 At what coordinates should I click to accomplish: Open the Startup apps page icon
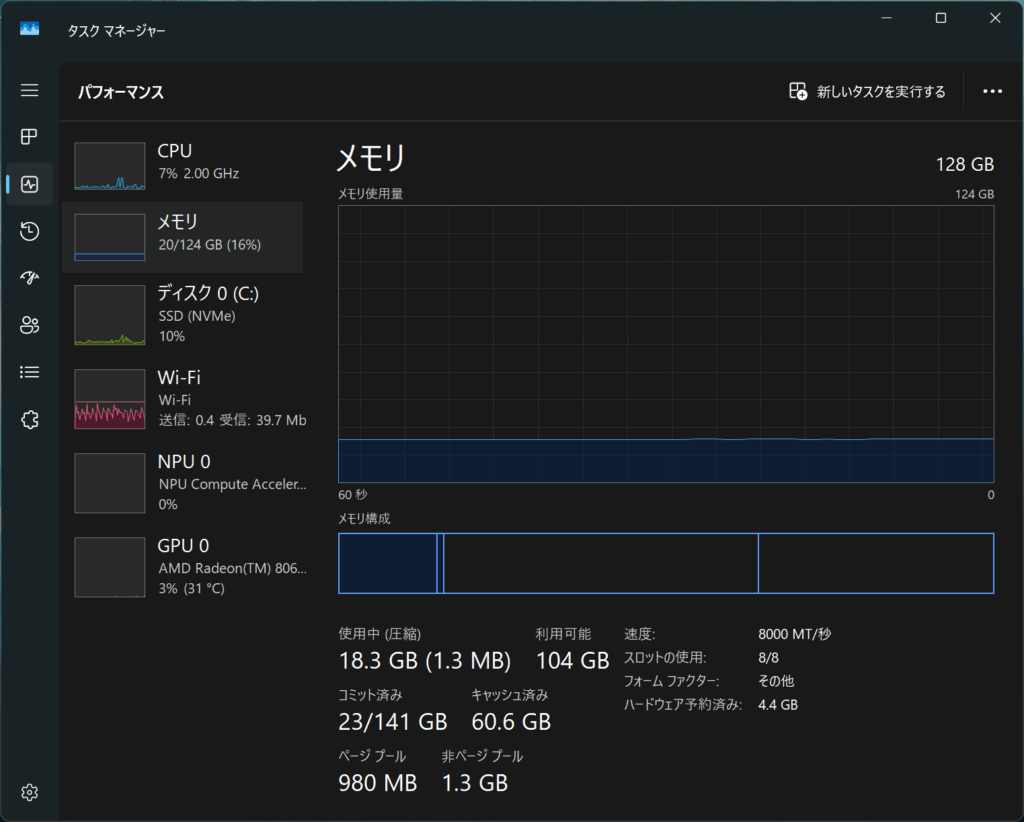[x=30, y=278]
